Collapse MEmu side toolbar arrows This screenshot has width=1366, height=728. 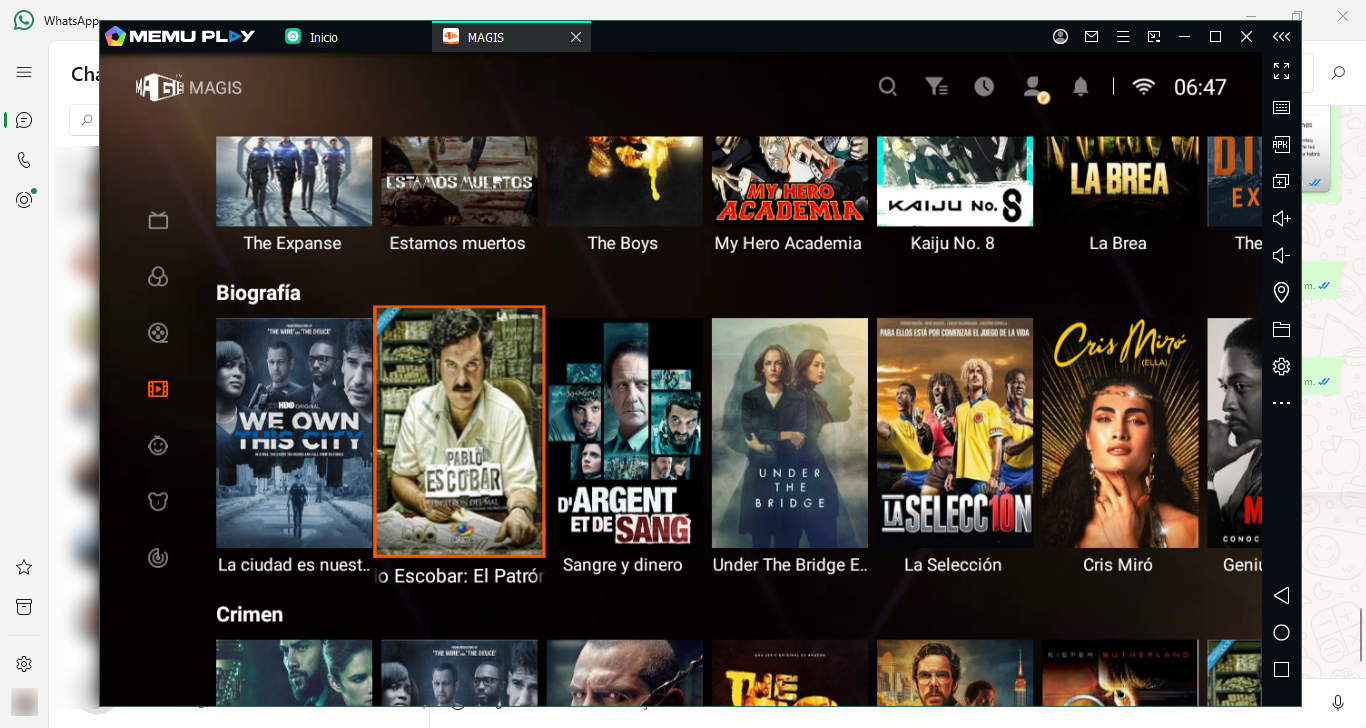[x=1281, y=37]
